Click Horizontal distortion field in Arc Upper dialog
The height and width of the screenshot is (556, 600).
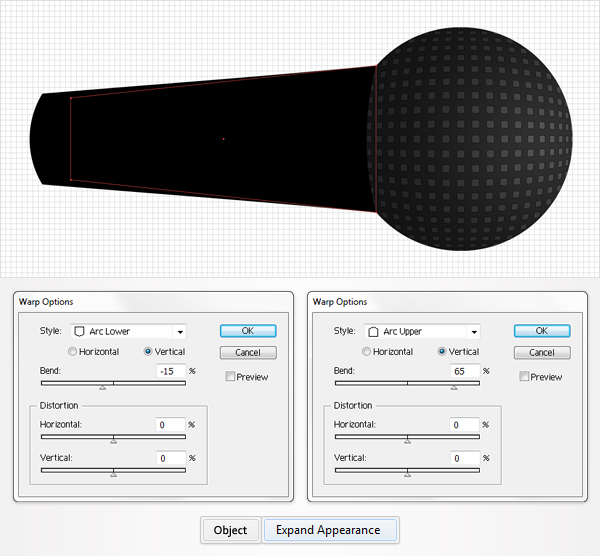pyautogui.click(x=465, y=425)
